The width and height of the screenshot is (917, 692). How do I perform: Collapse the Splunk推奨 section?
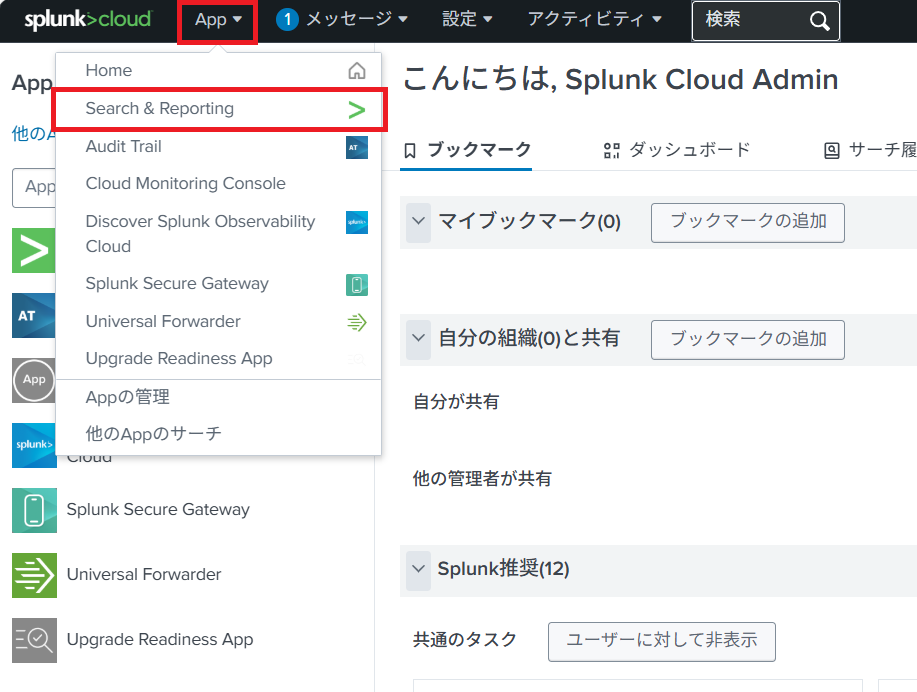[418, 569]
